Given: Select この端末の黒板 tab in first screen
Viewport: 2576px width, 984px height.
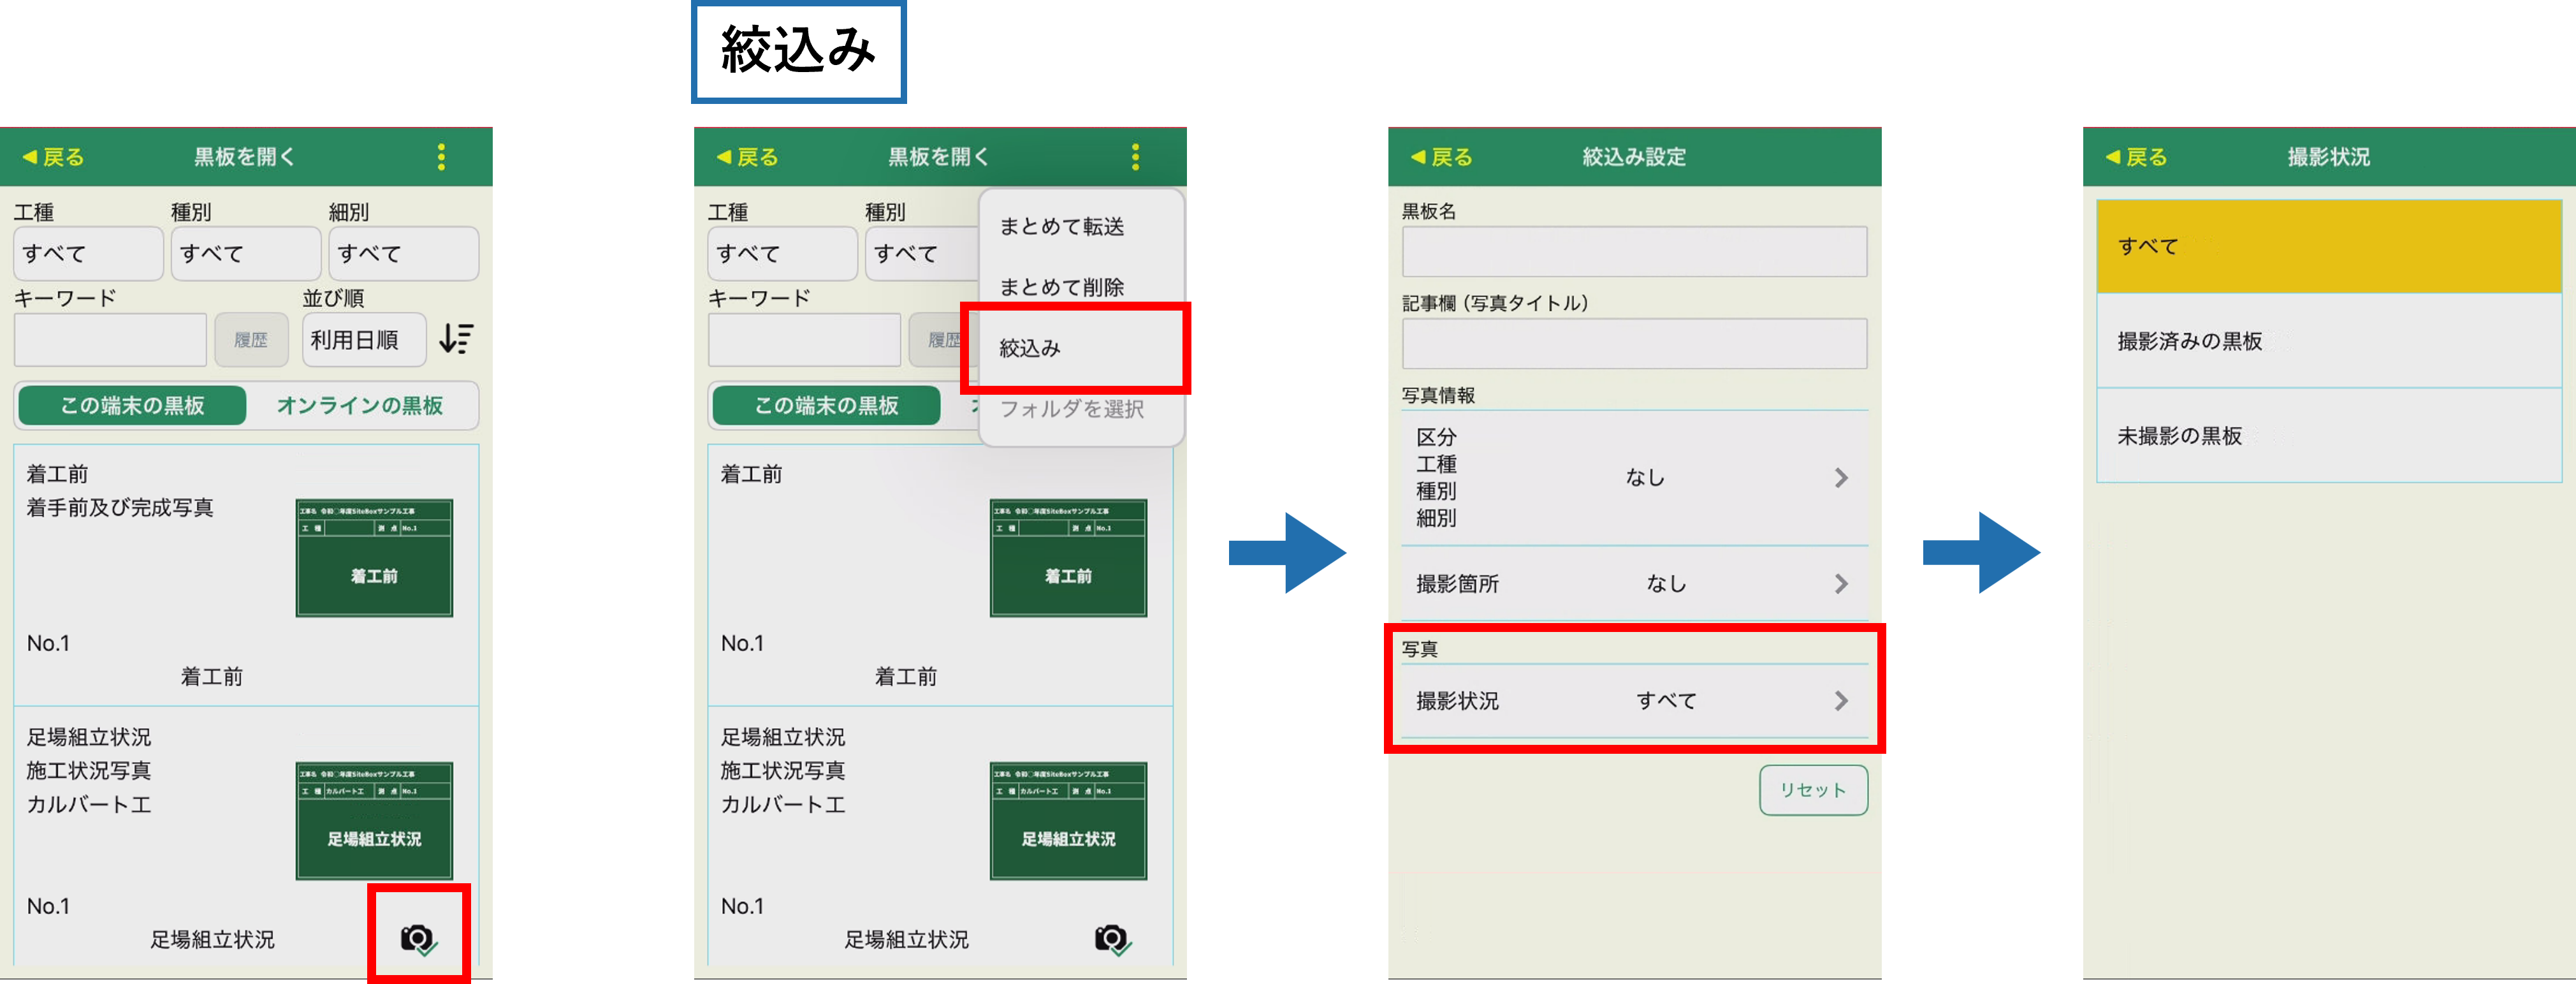Looking at the screenshot, I should (x=132, y=405).
